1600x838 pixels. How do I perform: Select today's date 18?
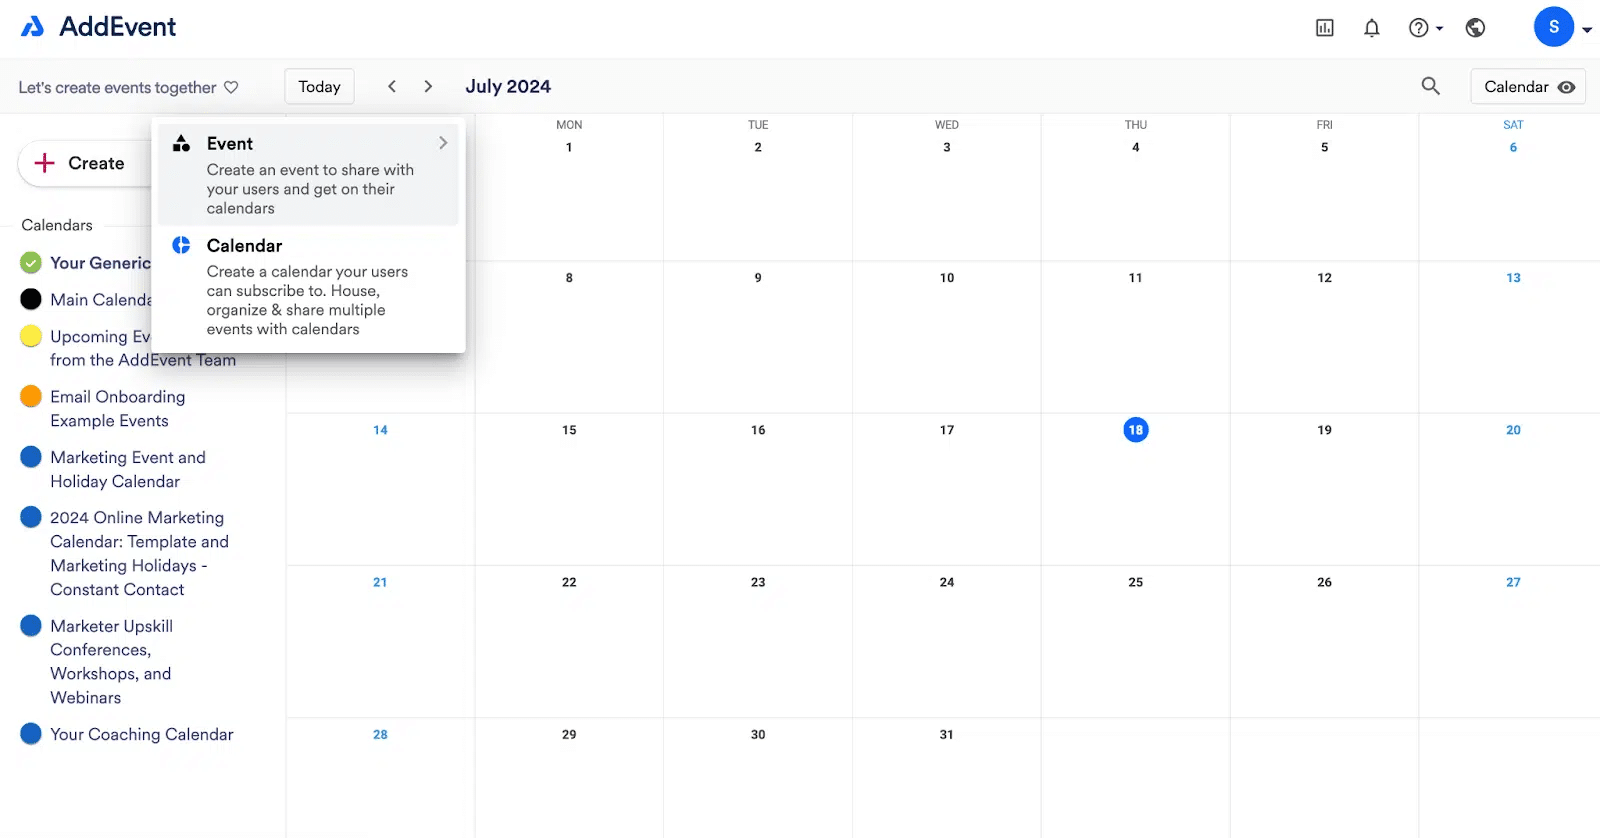click(x=1135, y=430)
